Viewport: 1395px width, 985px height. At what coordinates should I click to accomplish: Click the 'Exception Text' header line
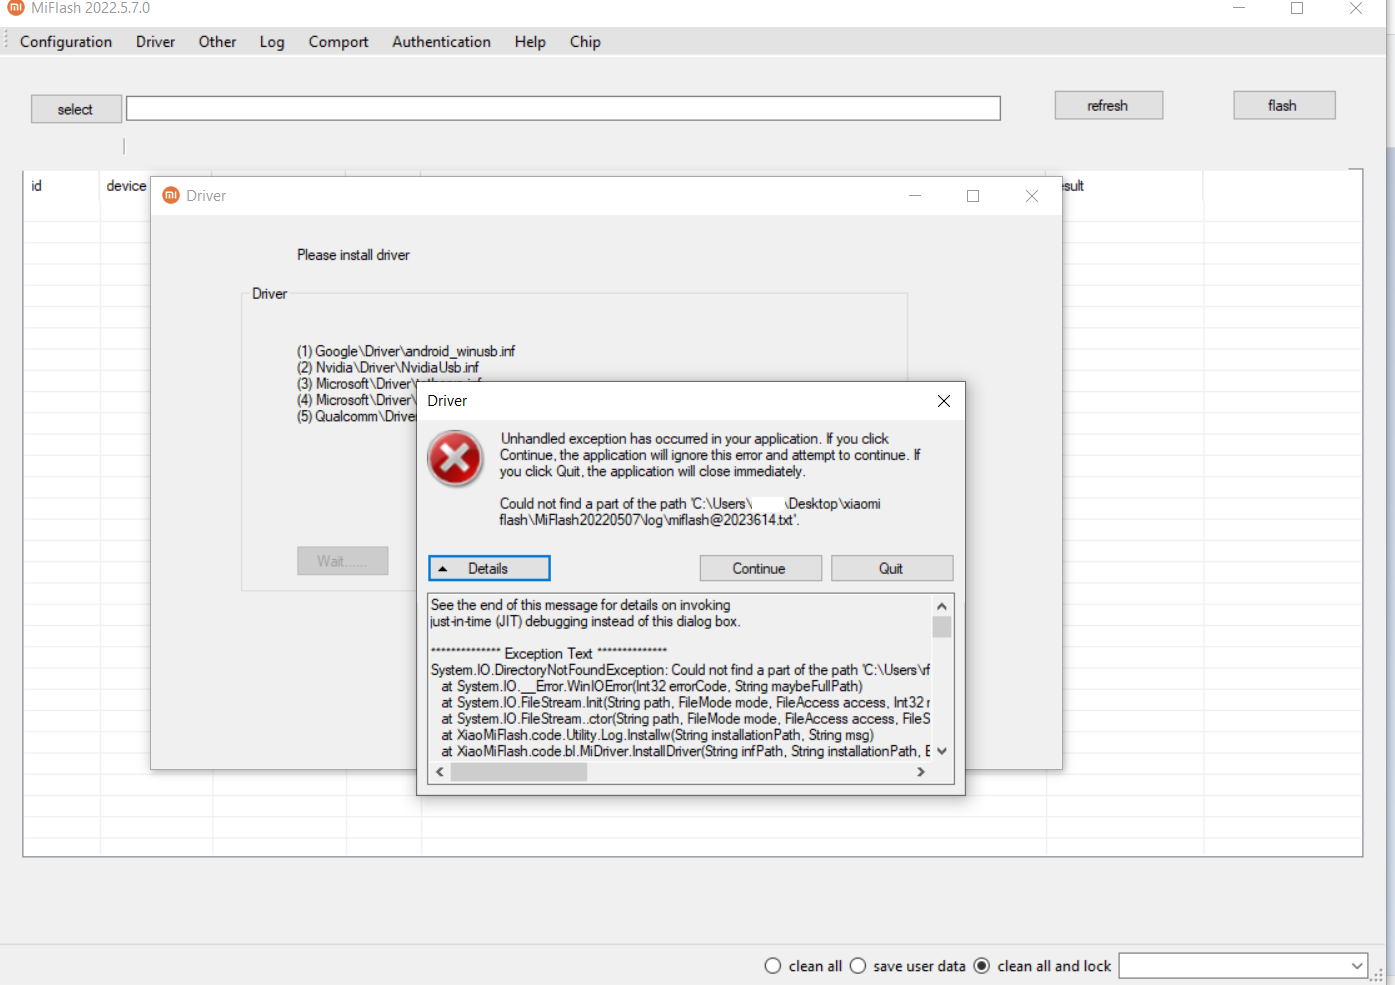pos(549,653)
